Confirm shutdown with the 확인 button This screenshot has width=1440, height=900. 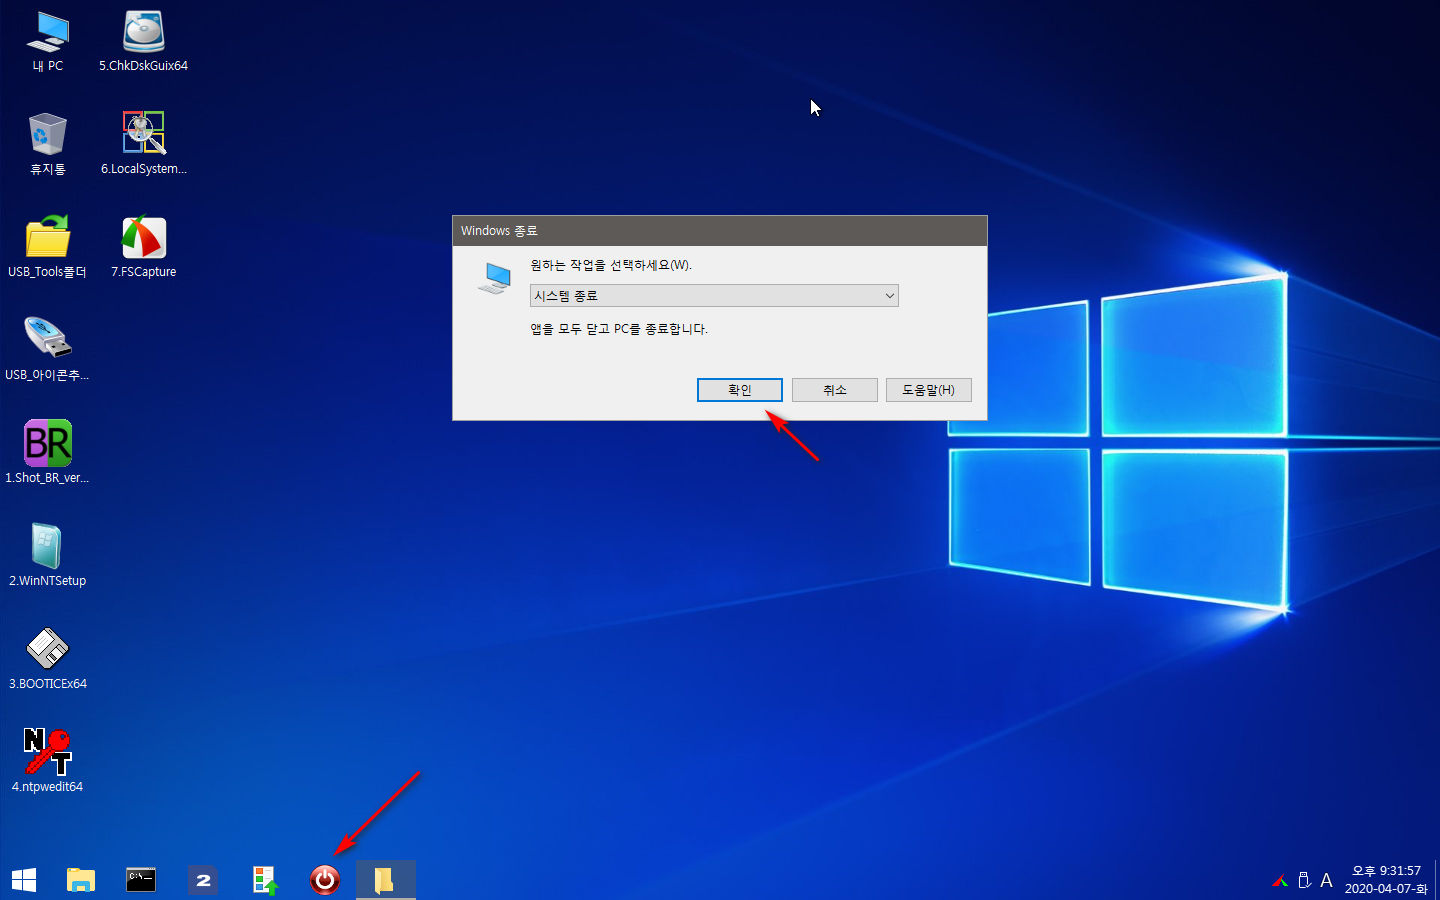(740, 390)
